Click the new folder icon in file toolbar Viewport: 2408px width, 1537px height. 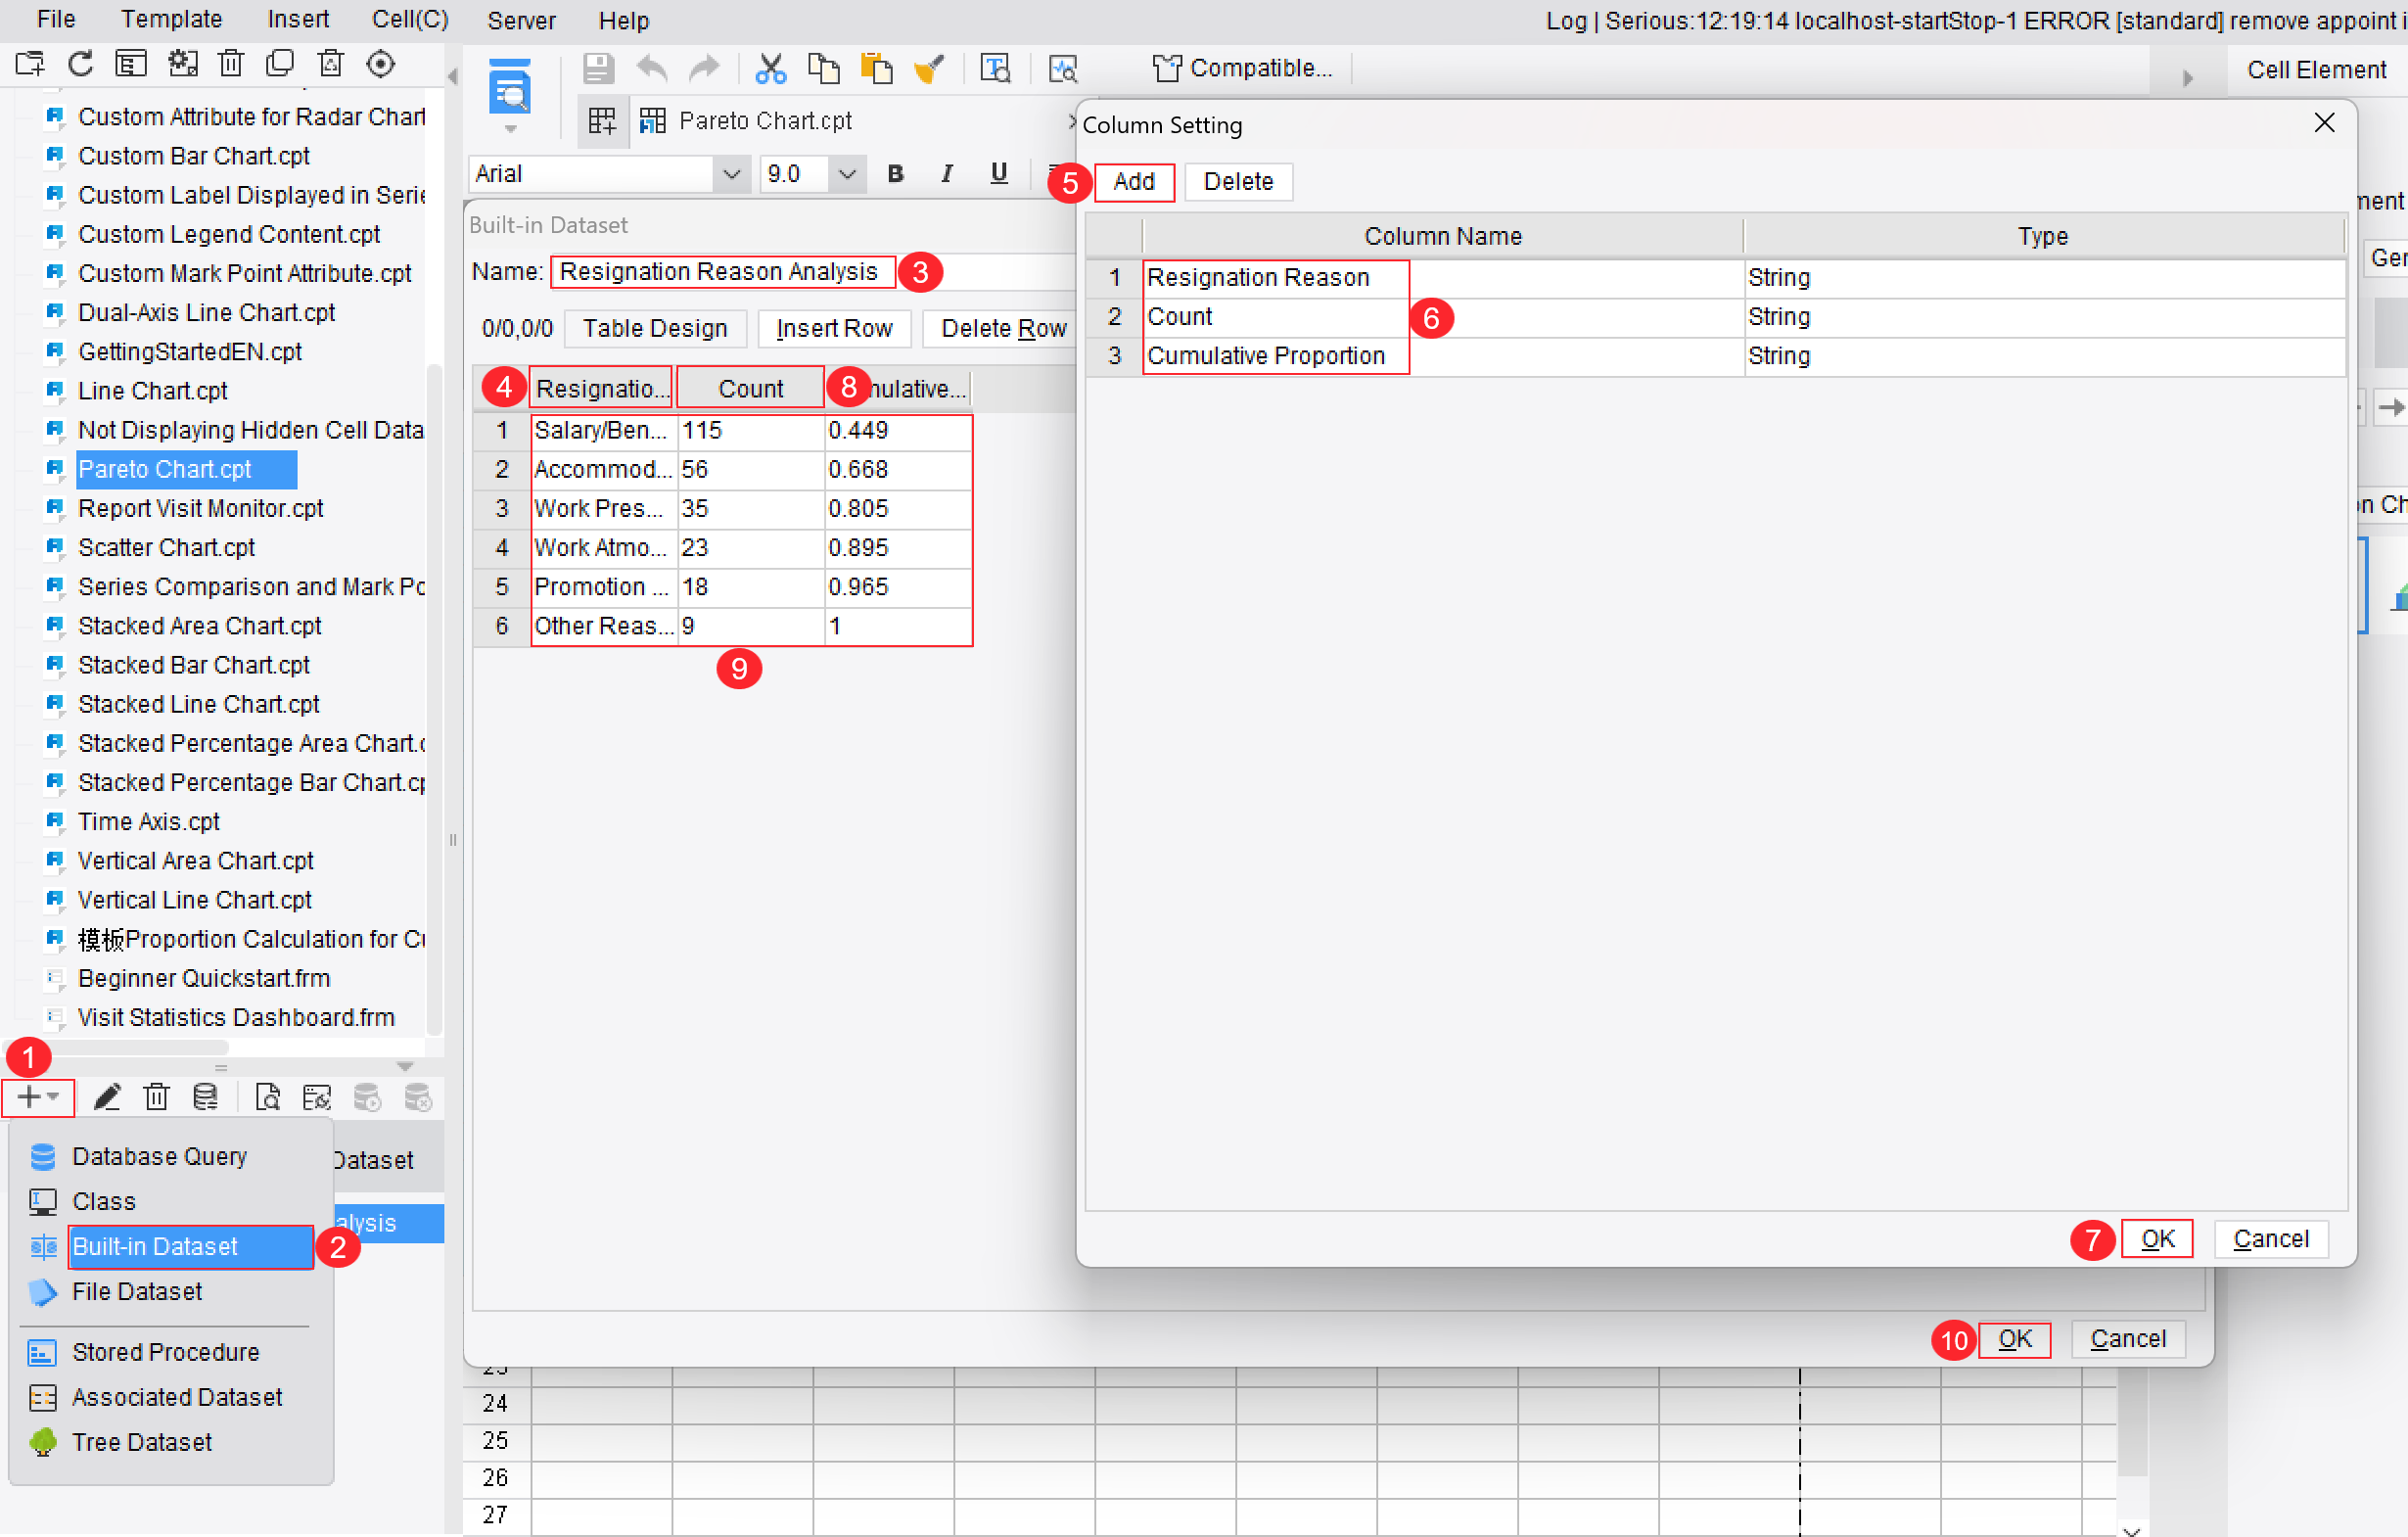click(x=31, y=65)
